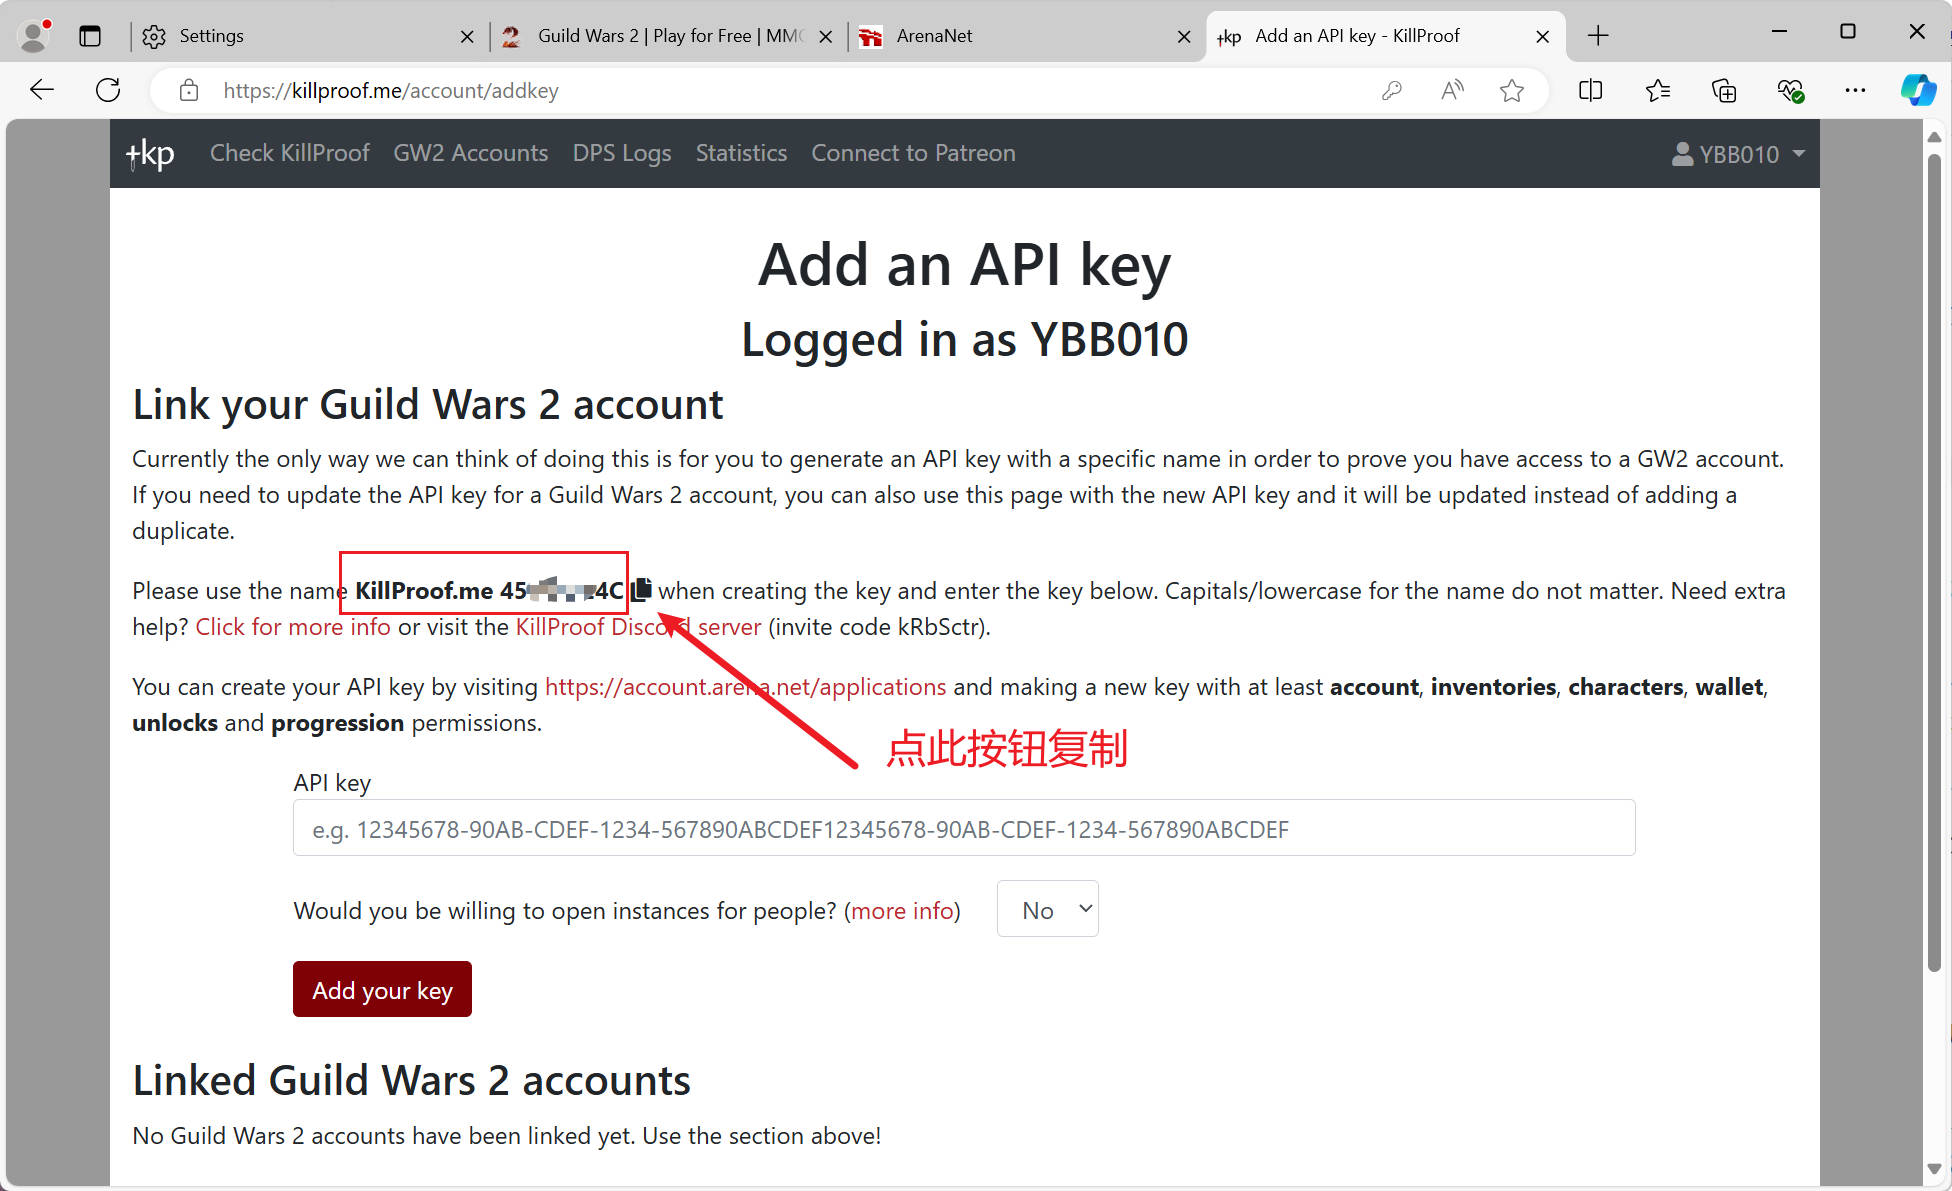The image size is (1952, 1191).
Task: Open GW2 Accounts page
Action: click(x=470, y=153)
